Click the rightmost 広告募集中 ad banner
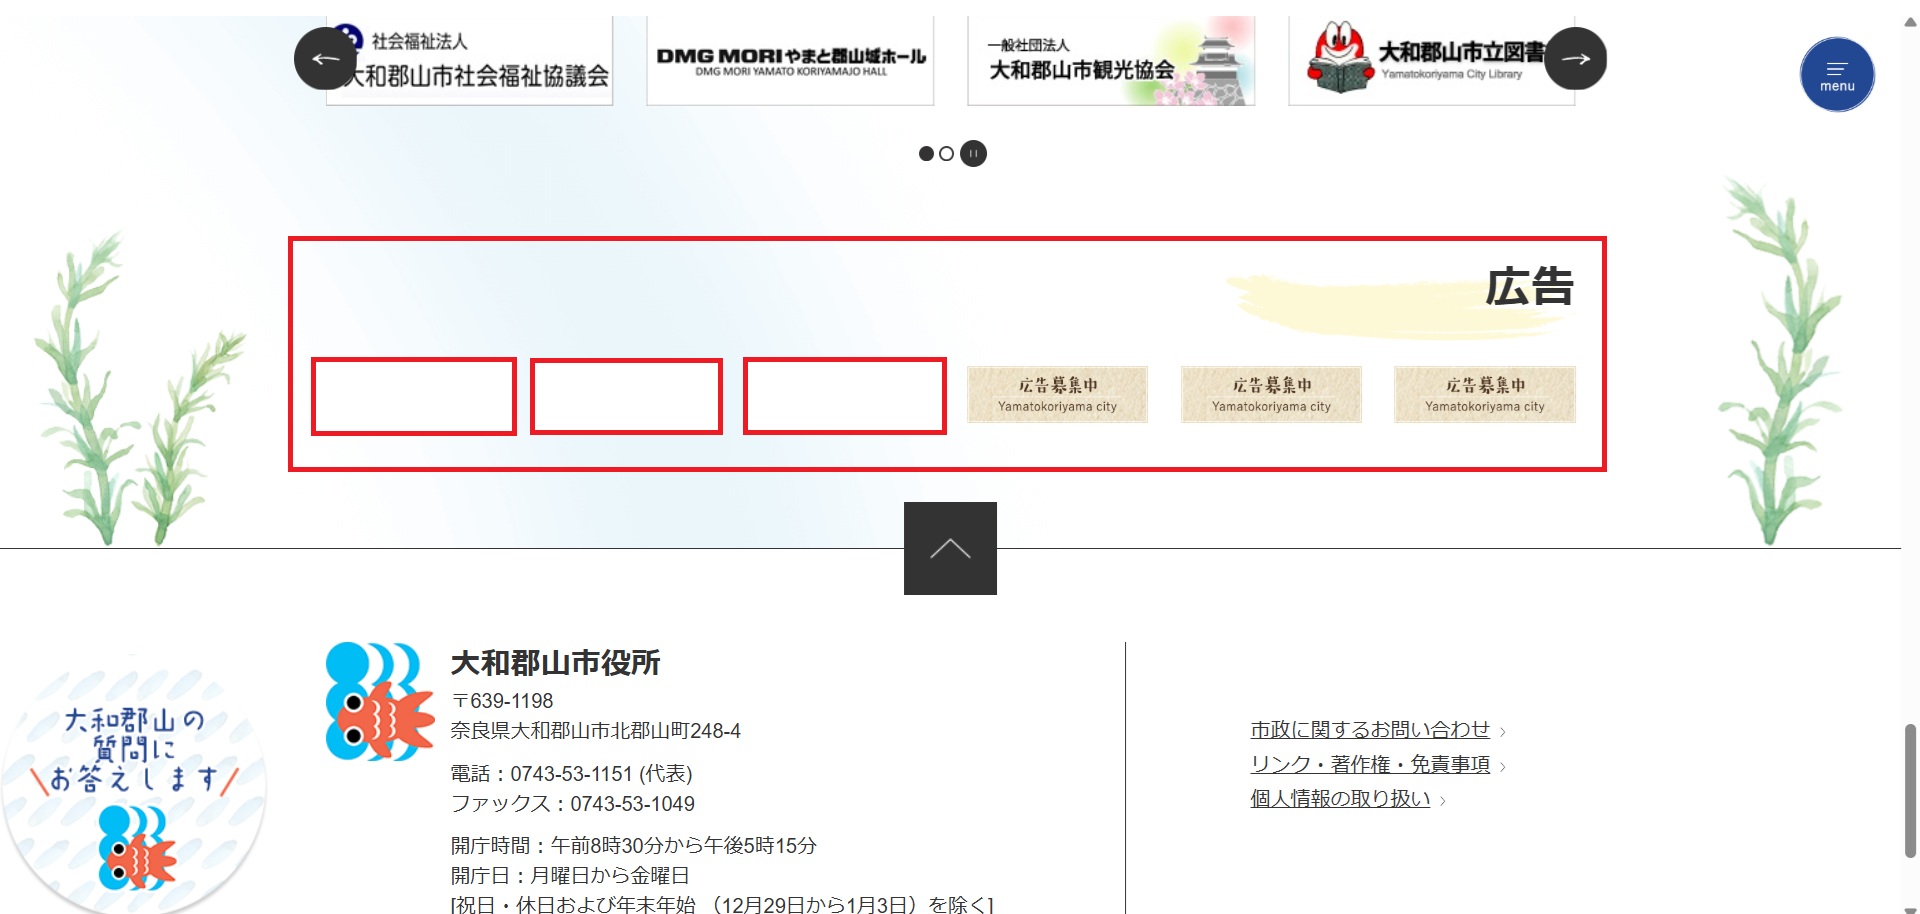Image resolution: width=1920 pixels, height=914 pixels. coord(1484,395)
